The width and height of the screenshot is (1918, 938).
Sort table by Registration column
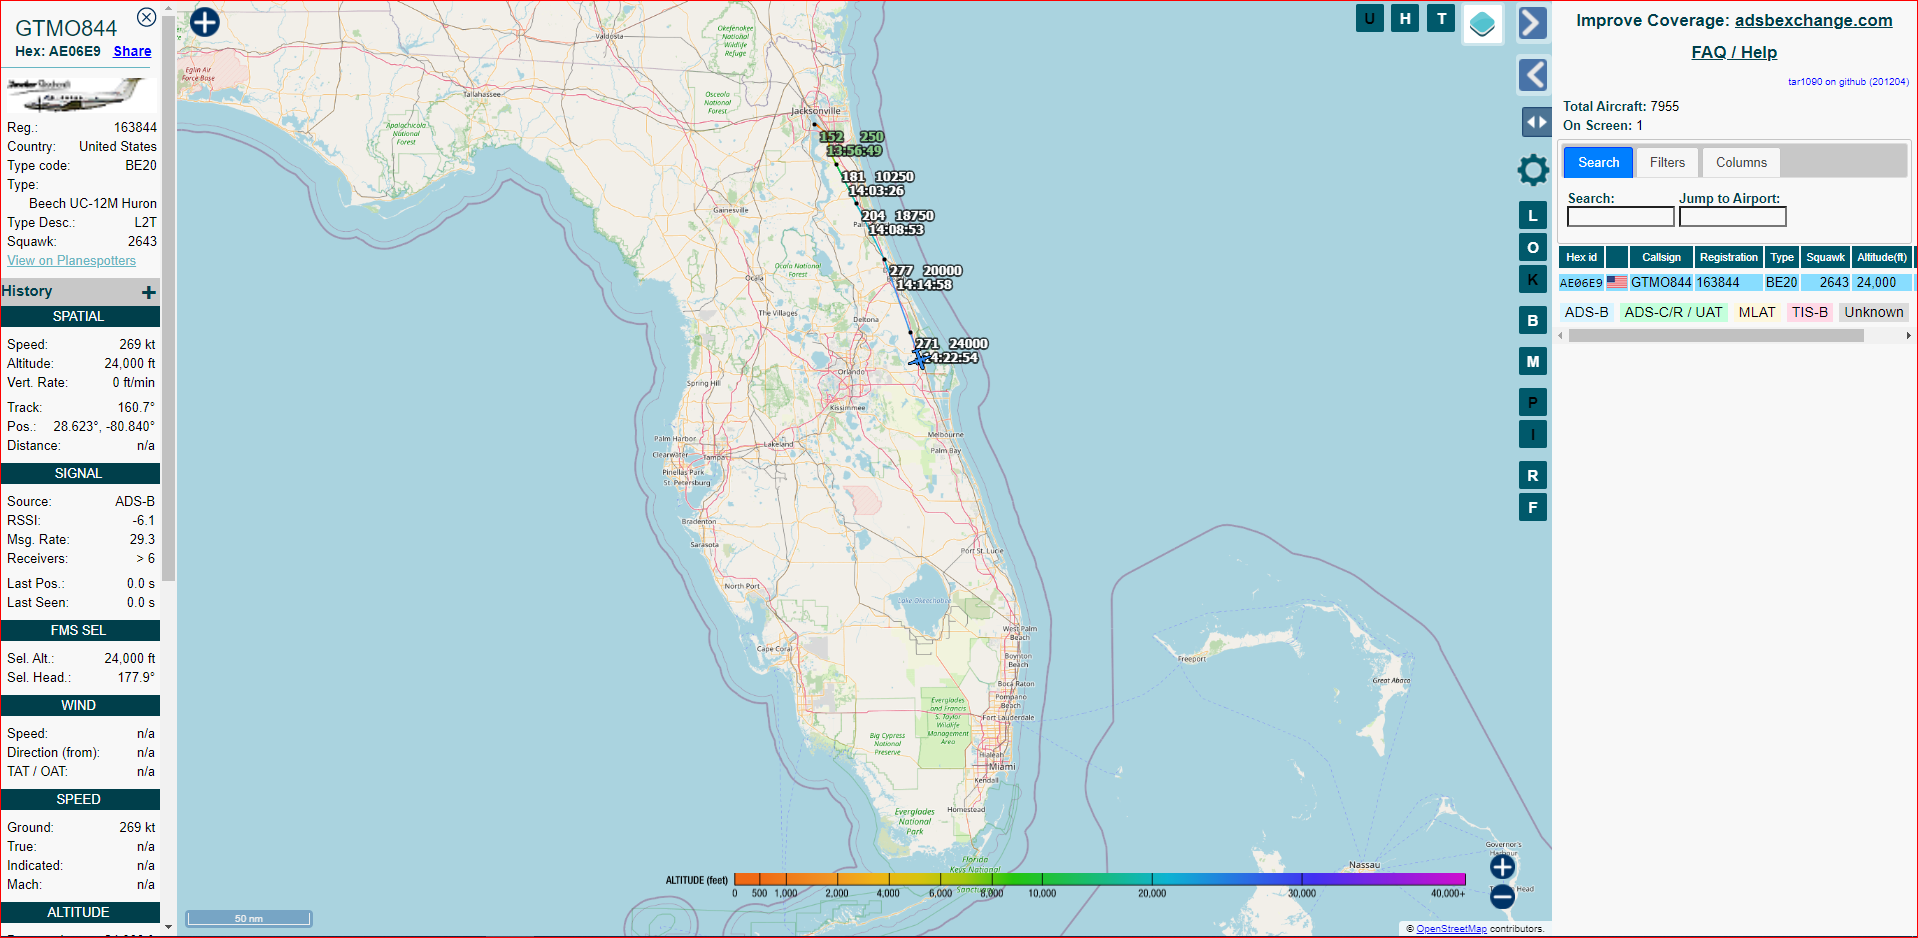coord(1728,257)
